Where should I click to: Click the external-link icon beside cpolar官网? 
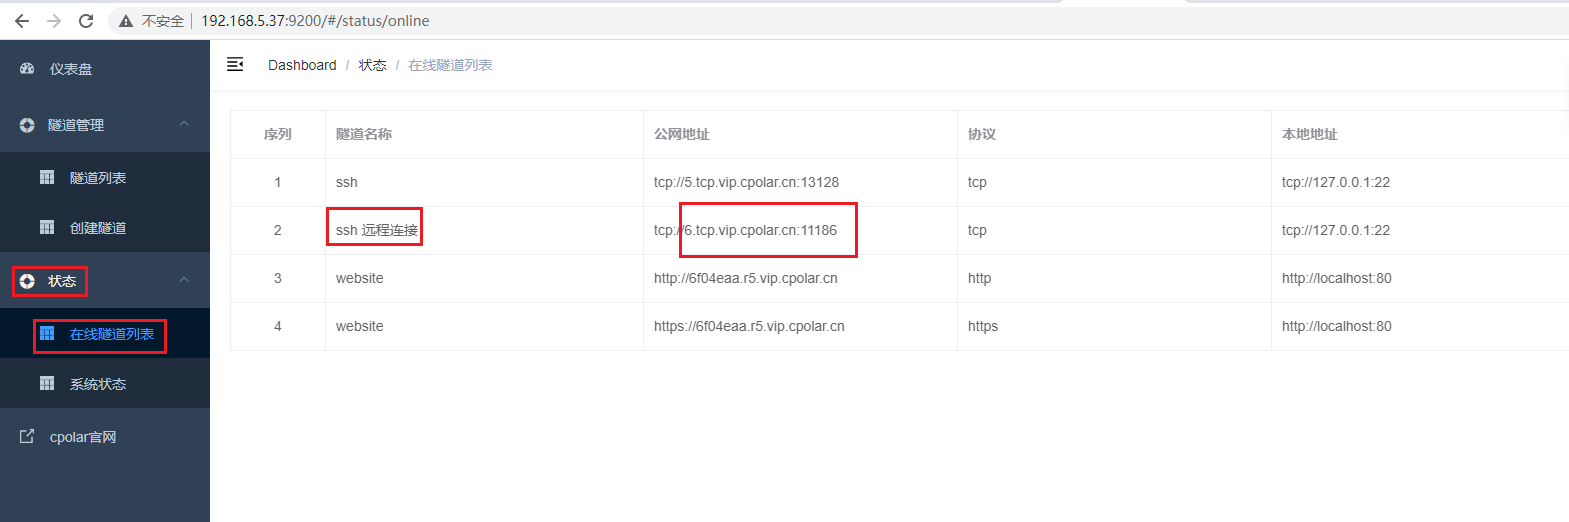[x=27, y=437]
